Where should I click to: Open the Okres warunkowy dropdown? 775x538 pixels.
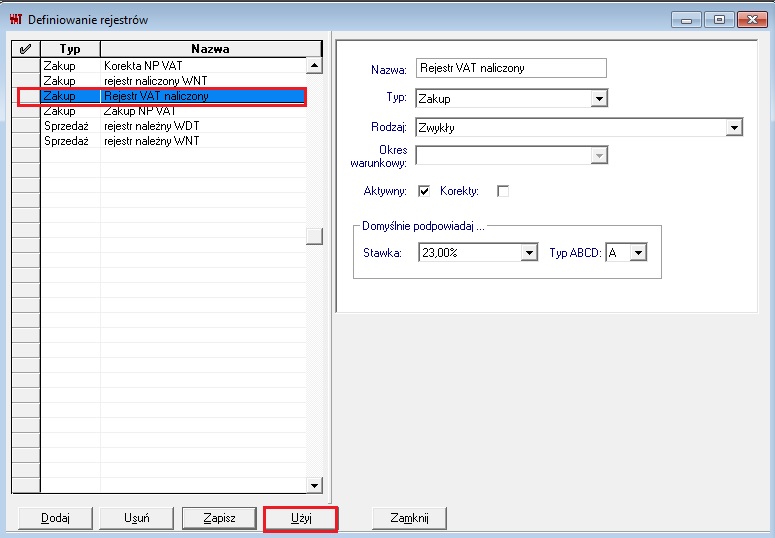[599, 155]
